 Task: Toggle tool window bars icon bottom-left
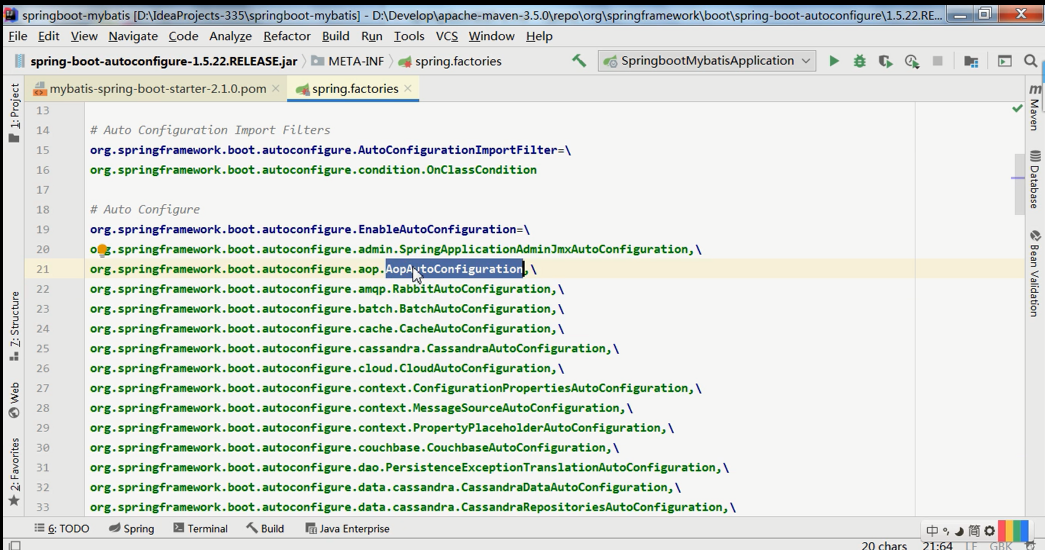14,545
